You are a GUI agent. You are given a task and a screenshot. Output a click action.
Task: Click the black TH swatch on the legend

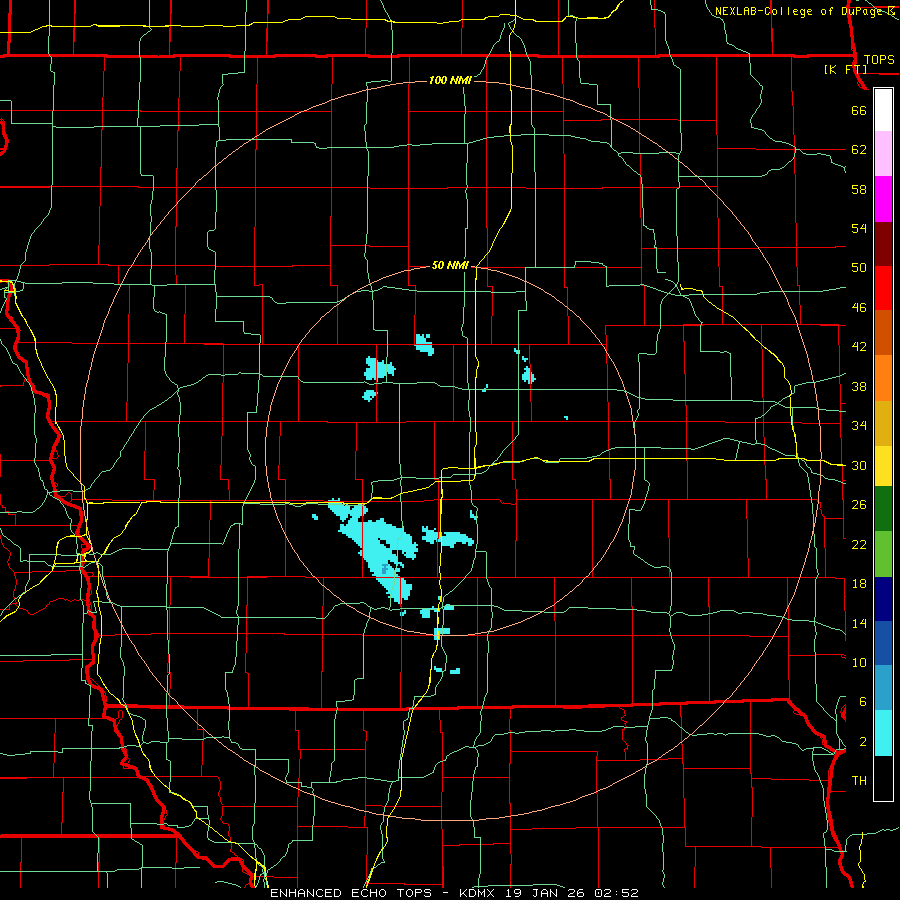pyautogui.click(x=883, y=778)
